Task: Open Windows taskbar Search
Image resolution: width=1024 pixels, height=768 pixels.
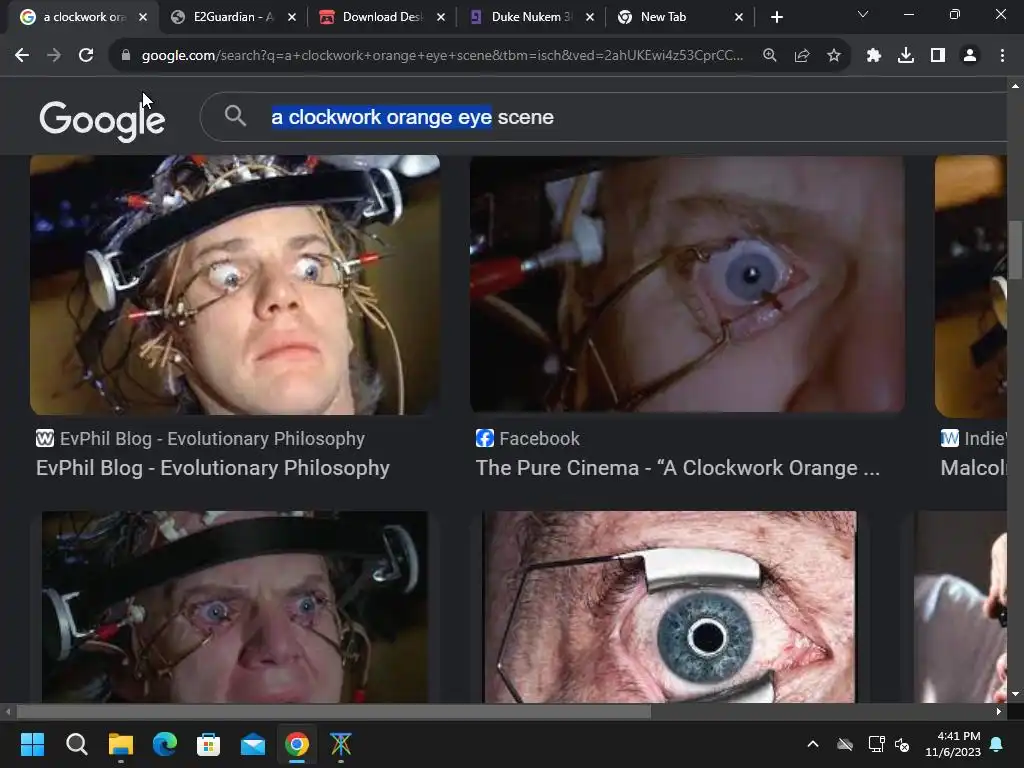Action: pyautogui.click(x=76, y=744)
